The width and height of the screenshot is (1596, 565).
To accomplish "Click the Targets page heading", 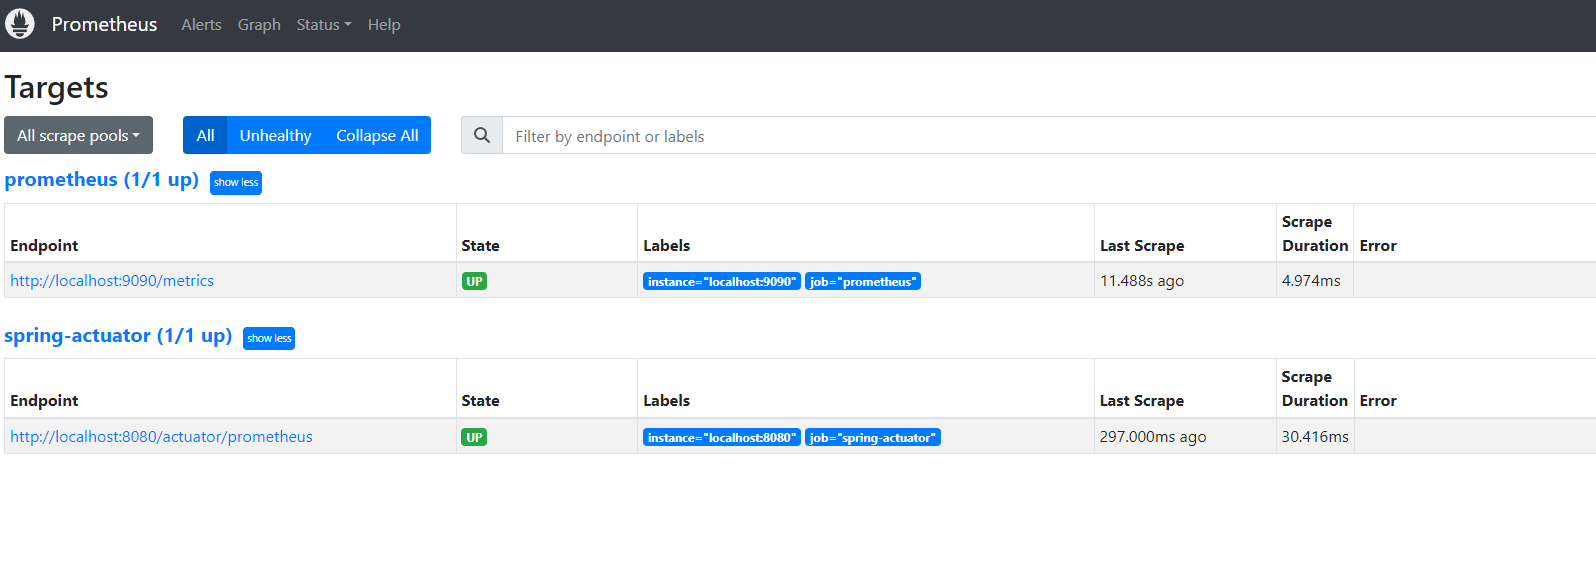I will (x=56, y=87).
